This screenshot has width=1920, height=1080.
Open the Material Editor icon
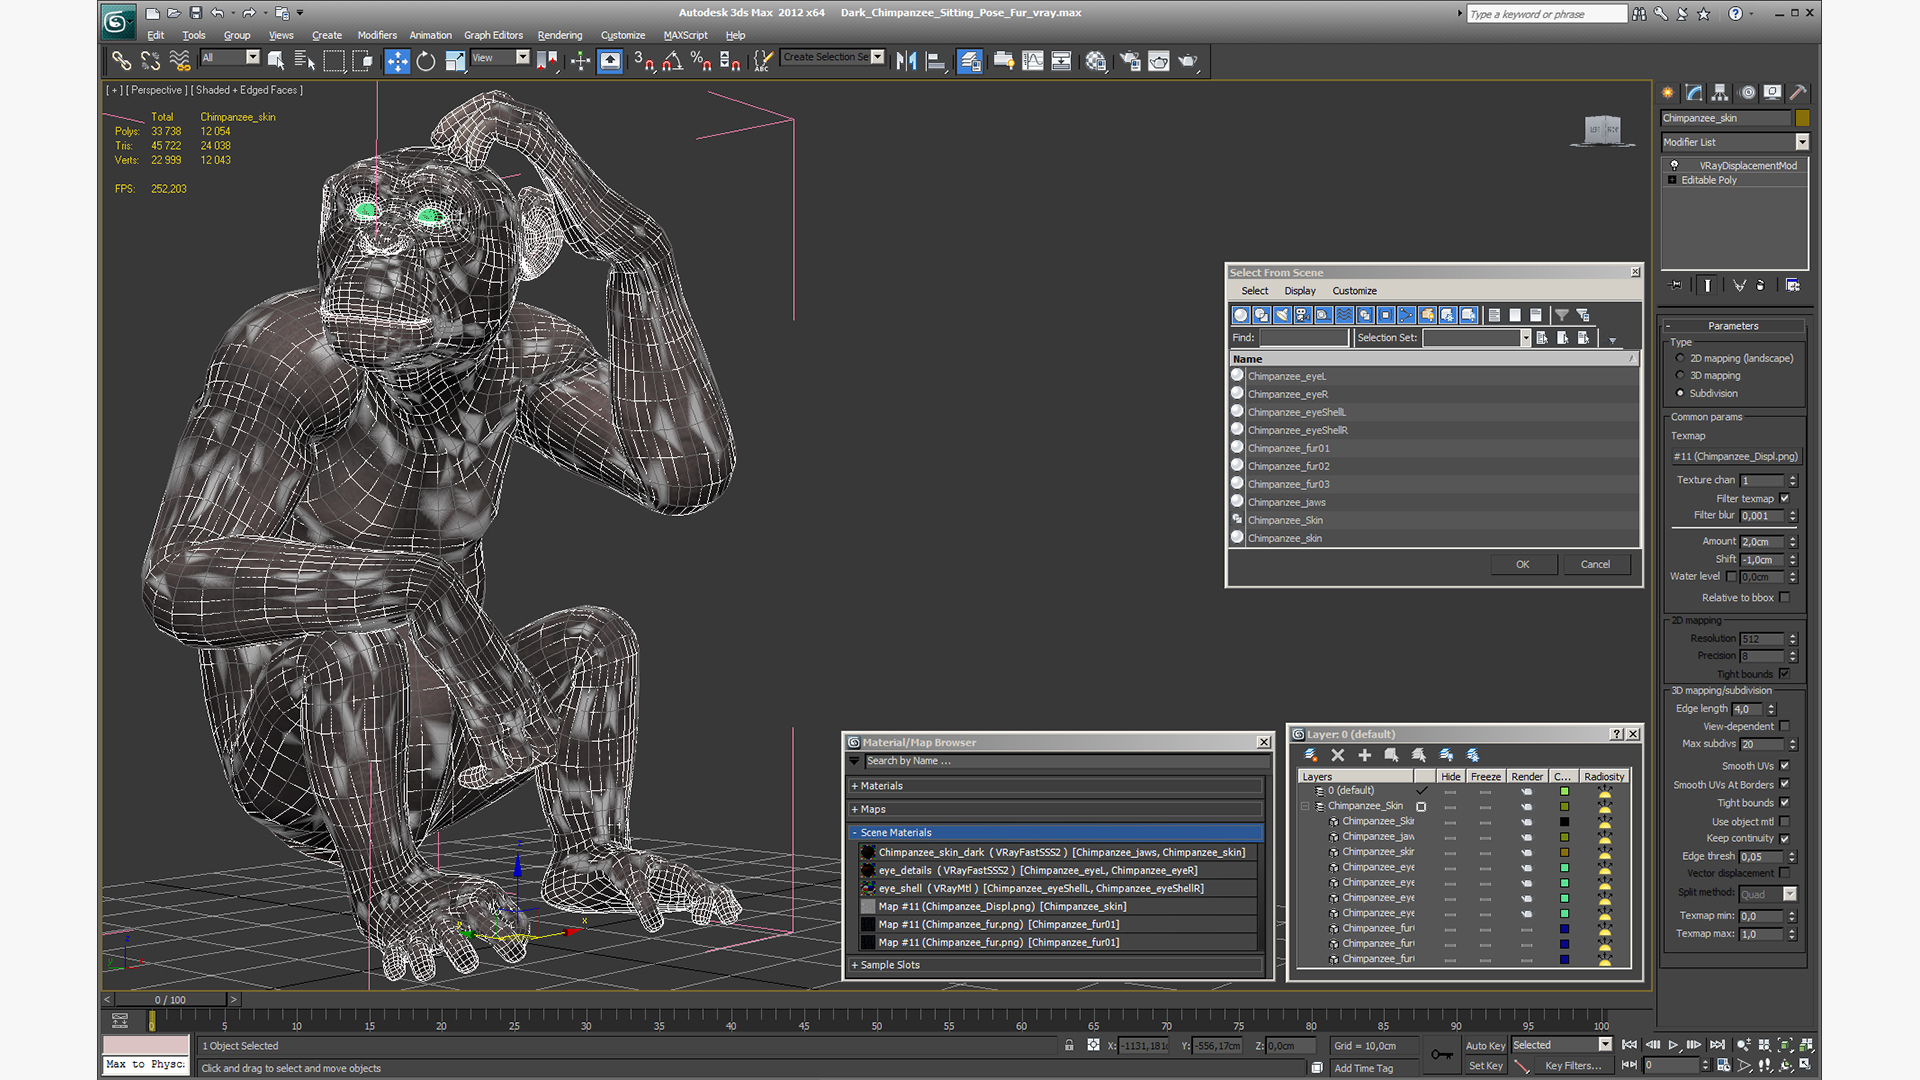1096,61
